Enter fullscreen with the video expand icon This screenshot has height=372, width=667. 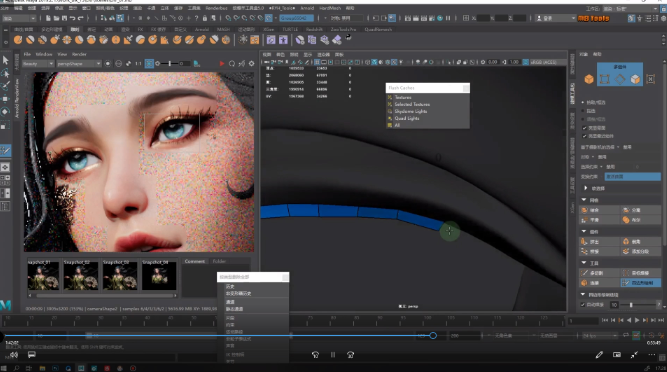634,355
